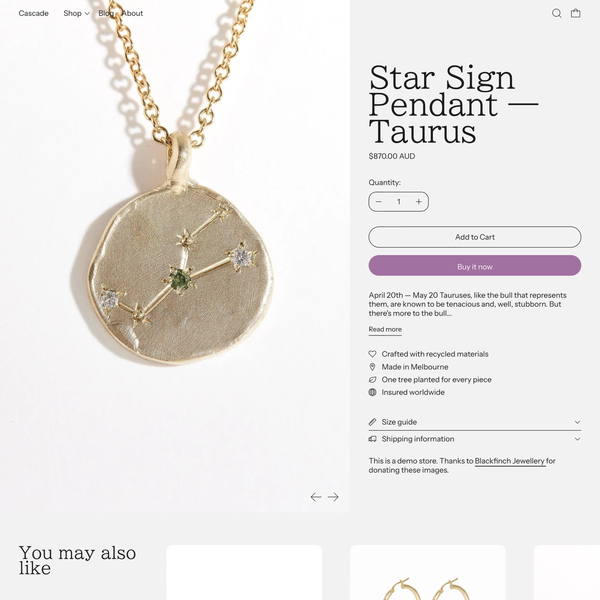Open the Blog menu item

(106, 13)
